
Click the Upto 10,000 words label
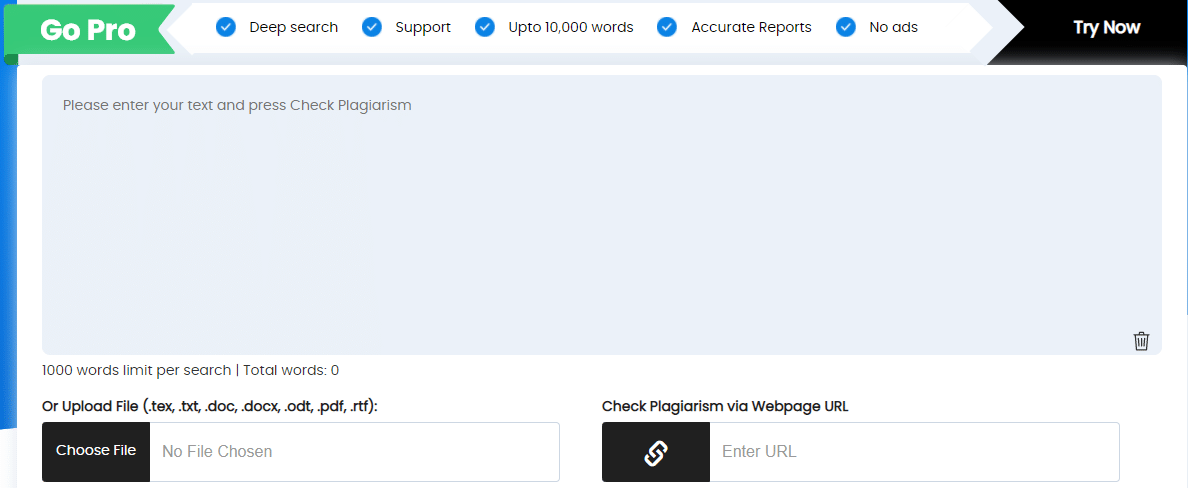click(x=571, y=28)
